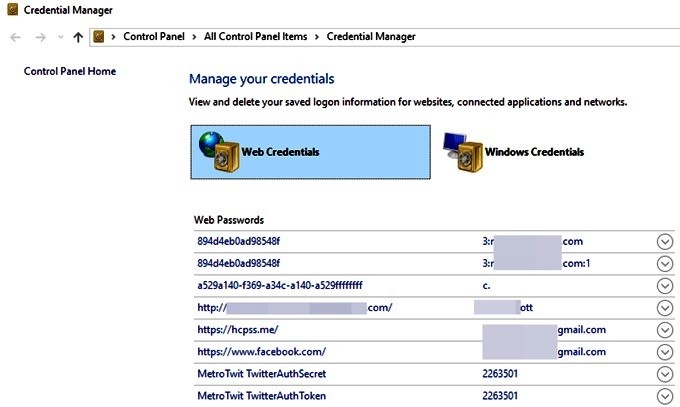Select the Web Credentials tab
This screenshot has width=680, height=407.
tap(311, 152)
